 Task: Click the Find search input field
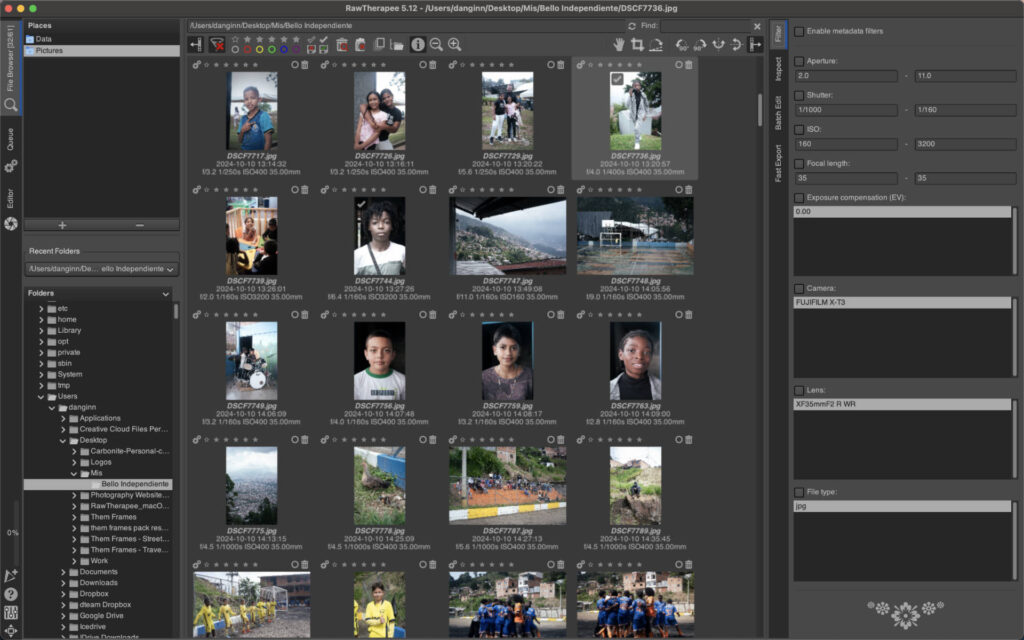point(705,26)
